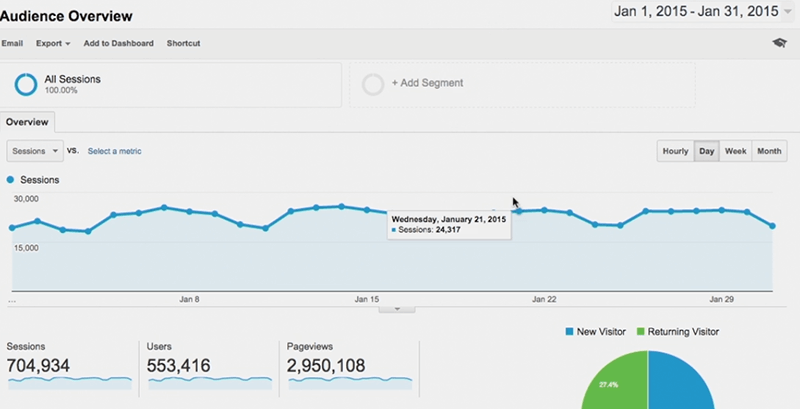The height and width of the screenshot is (409, 800).
Task: Click the Wednesday, January 21, 2015 tooltip
Action: (x=449, y=224)
